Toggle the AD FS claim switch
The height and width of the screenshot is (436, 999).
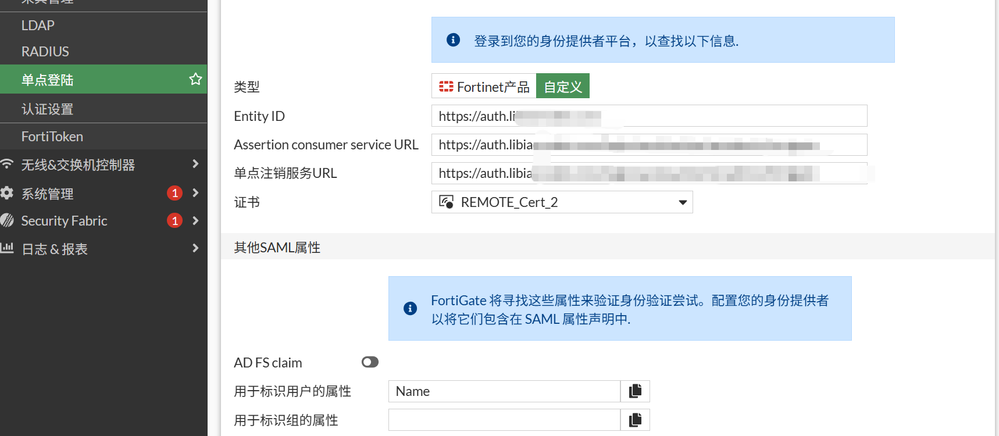click(x=370, y=362)
